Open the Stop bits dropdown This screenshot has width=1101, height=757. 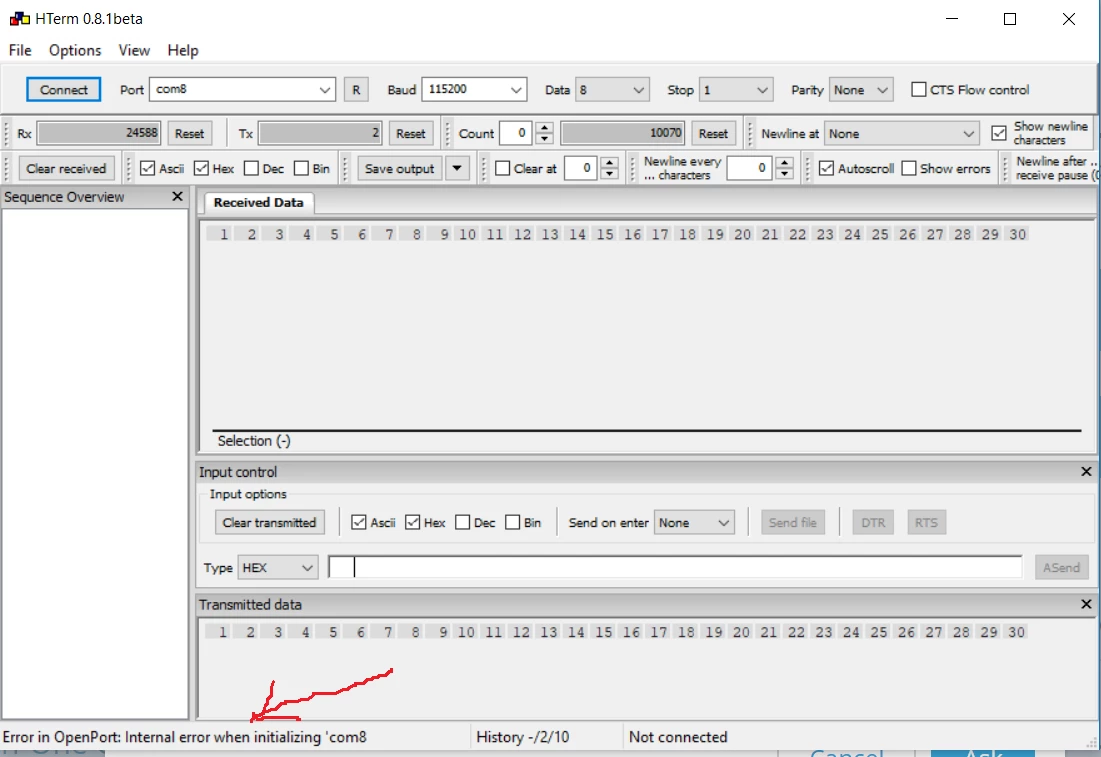coord(735,90)
